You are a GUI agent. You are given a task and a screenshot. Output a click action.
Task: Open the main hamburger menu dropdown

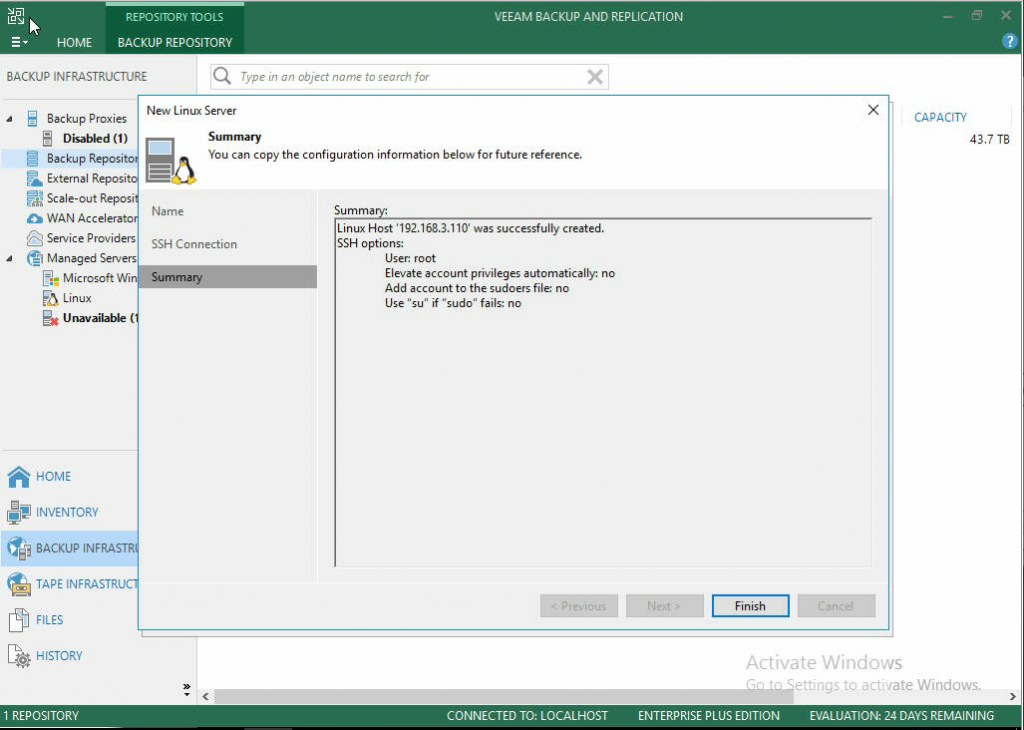click(x=19, y=42)
